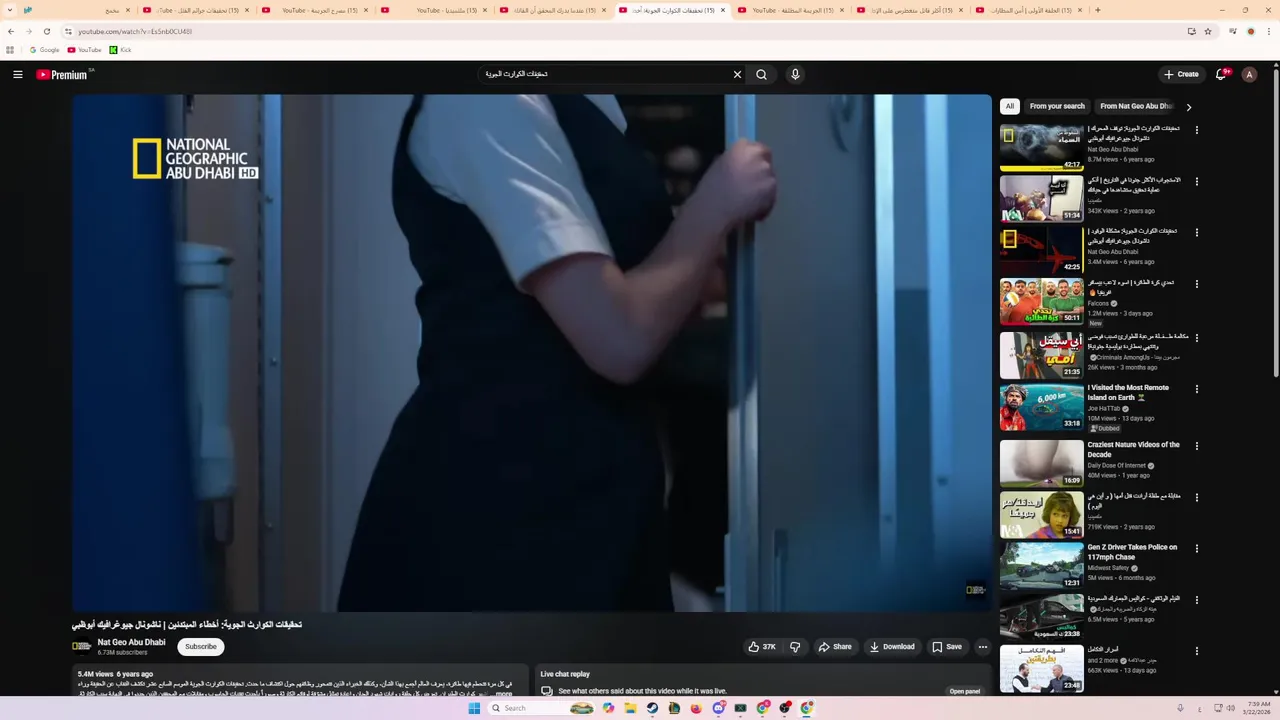Open Craziest Nature Videos of the Decade
The image size is (1280, 720).
click(x=1134, y=449)
